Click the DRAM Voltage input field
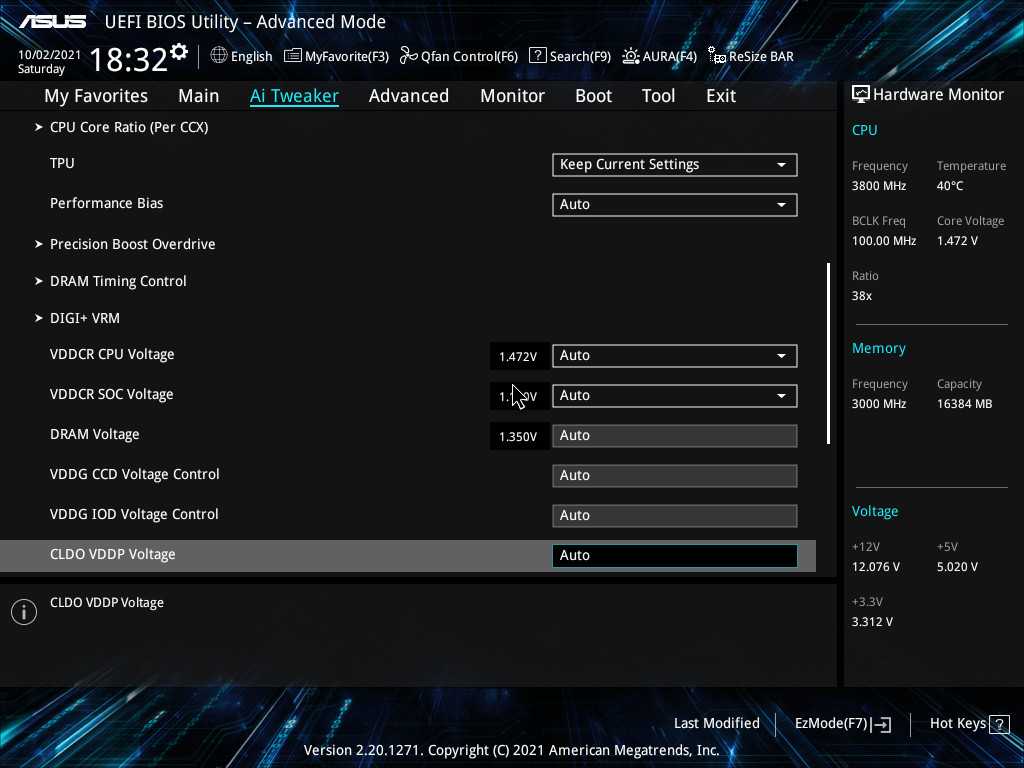Image resolution: width=1024 pixels, height=768 pixels. tap(674, 436)
